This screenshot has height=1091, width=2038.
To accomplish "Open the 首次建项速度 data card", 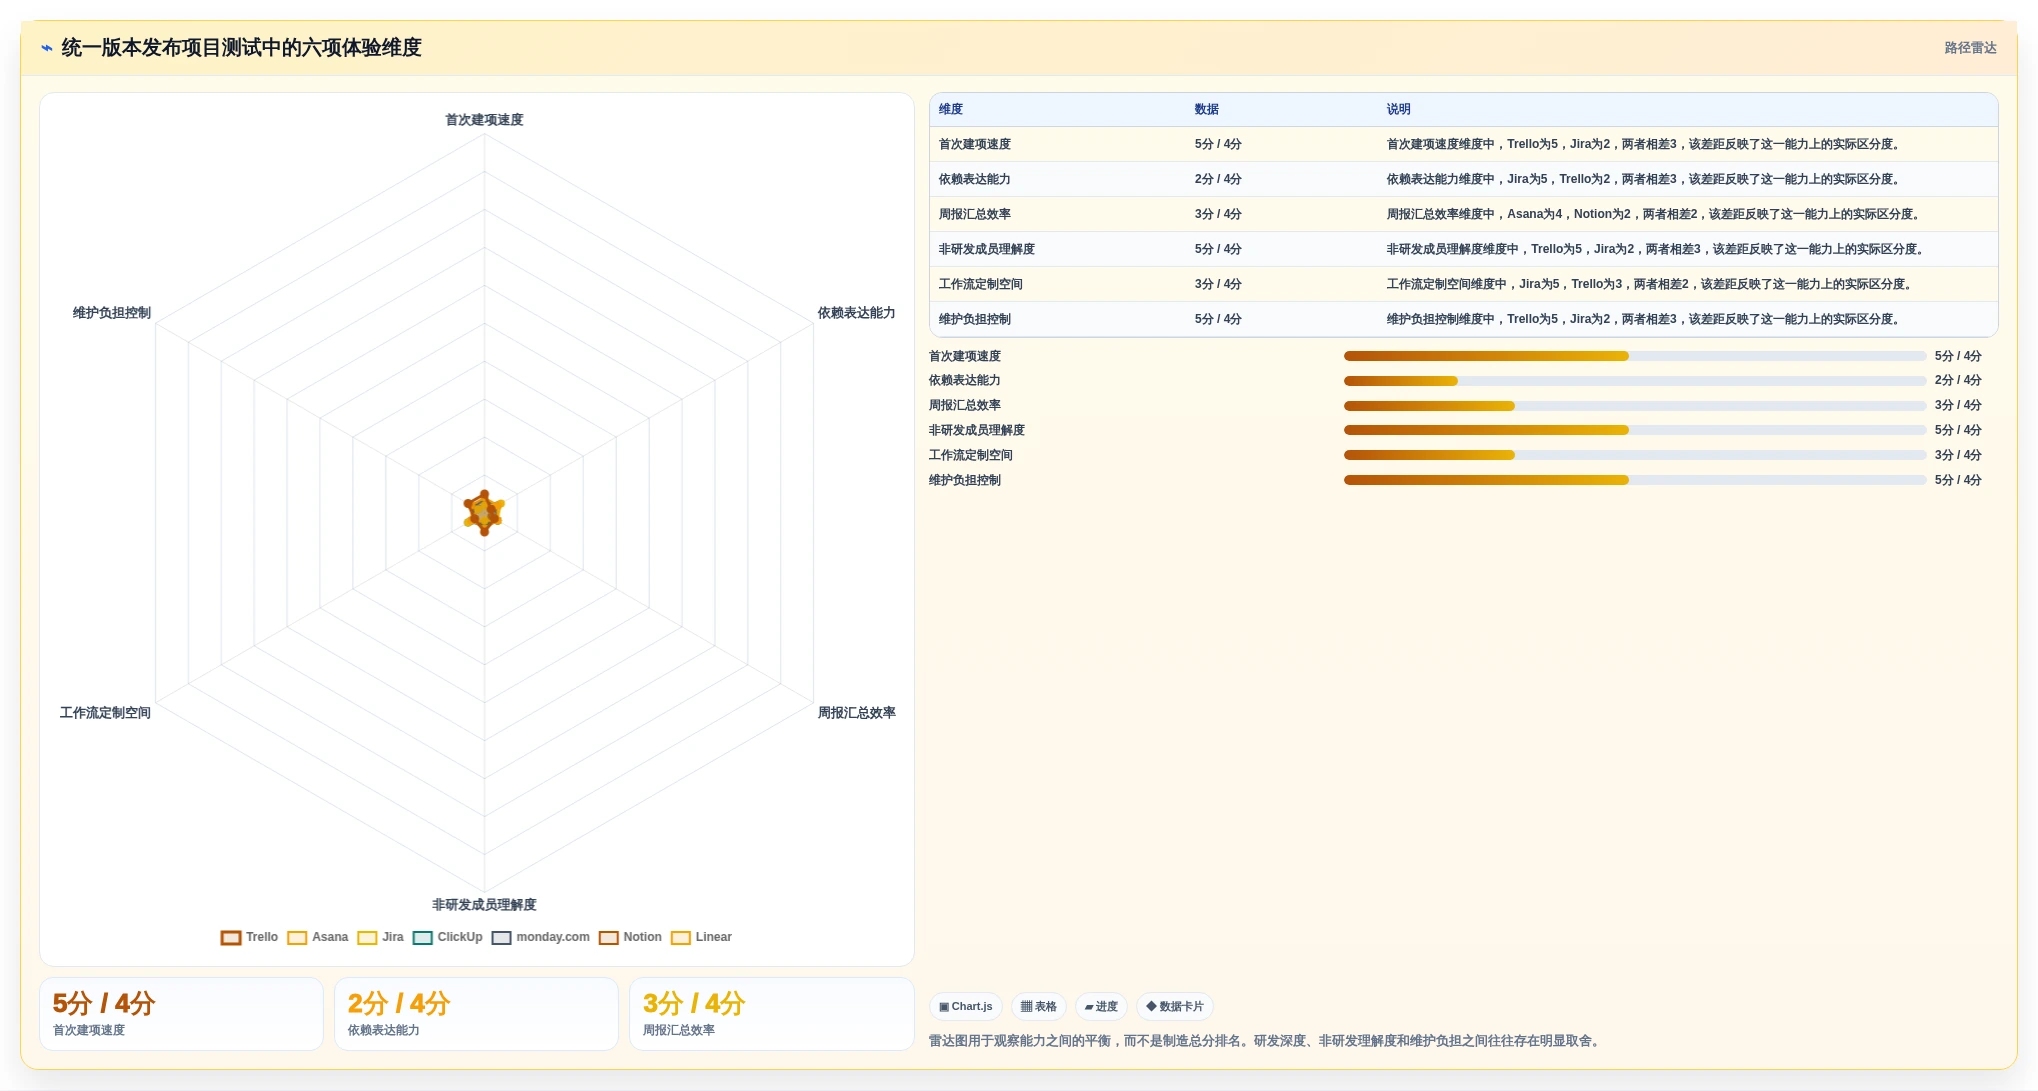I will (x=181, y=1014).
